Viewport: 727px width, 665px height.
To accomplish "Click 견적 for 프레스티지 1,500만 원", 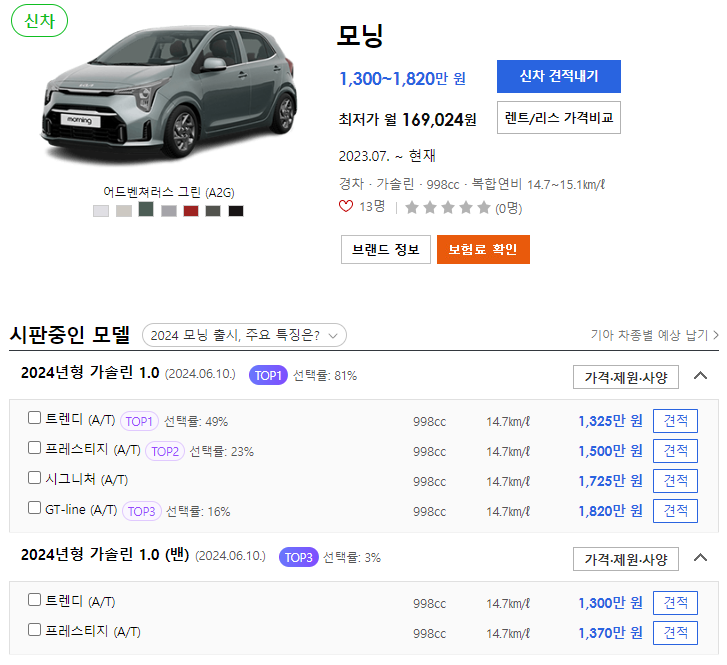I will click(x=675, y=451).
